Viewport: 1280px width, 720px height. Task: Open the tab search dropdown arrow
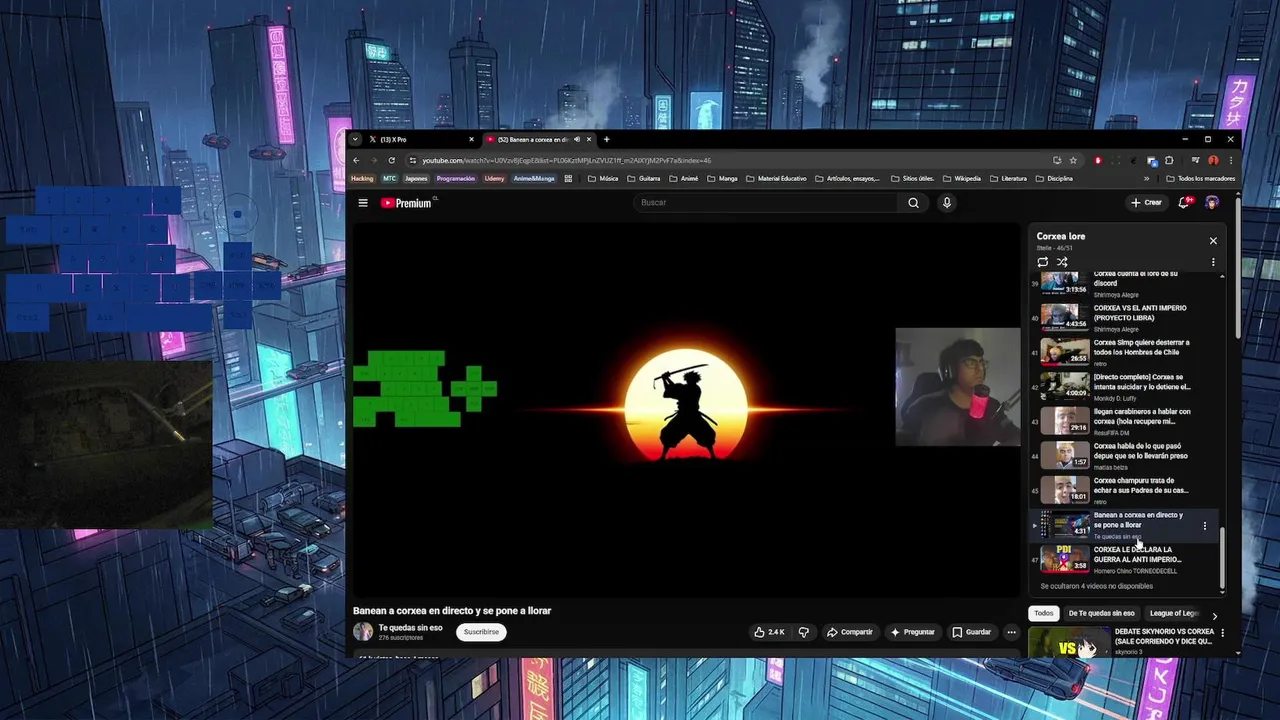point(355,139)
